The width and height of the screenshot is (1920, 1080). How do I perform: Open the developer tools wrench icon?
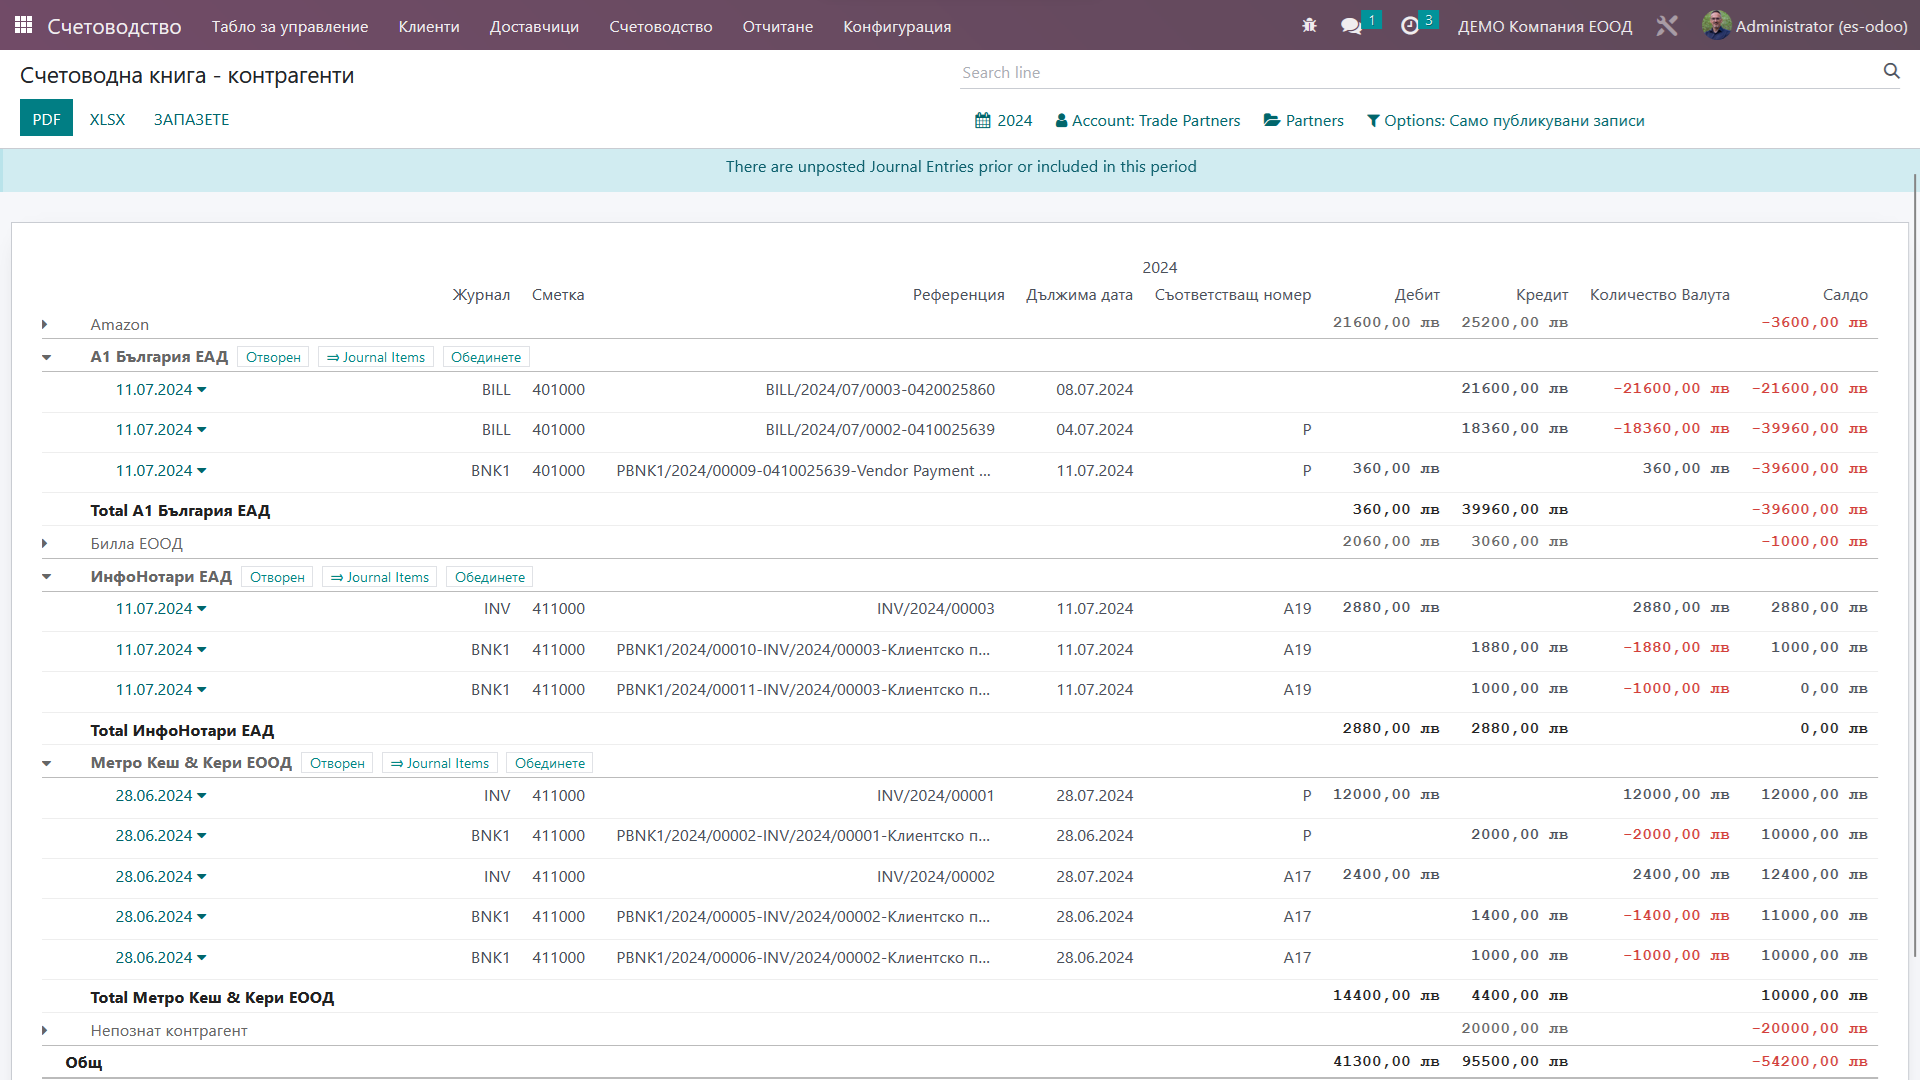[1666, 26]
